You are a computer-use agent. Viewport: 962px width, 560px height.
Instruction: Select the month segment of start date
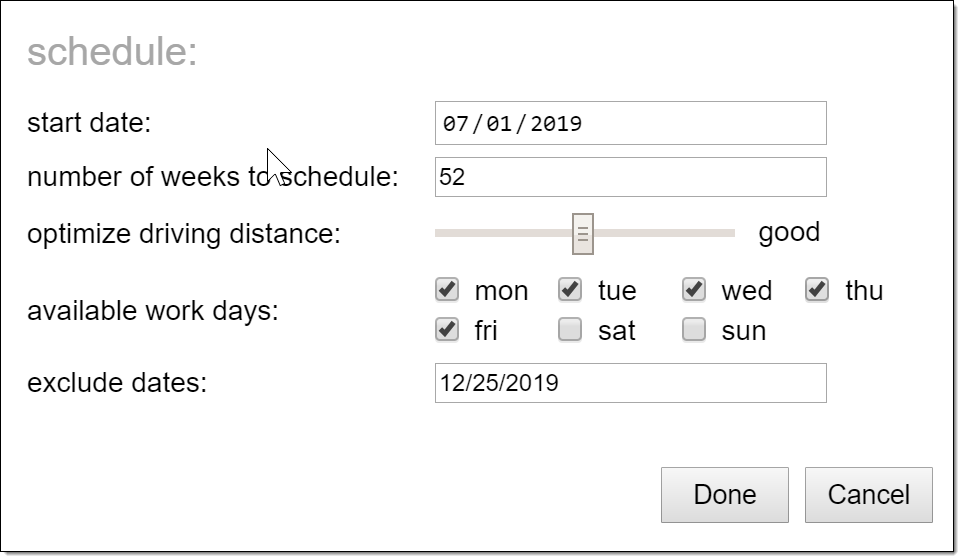(x=455, y=123)
